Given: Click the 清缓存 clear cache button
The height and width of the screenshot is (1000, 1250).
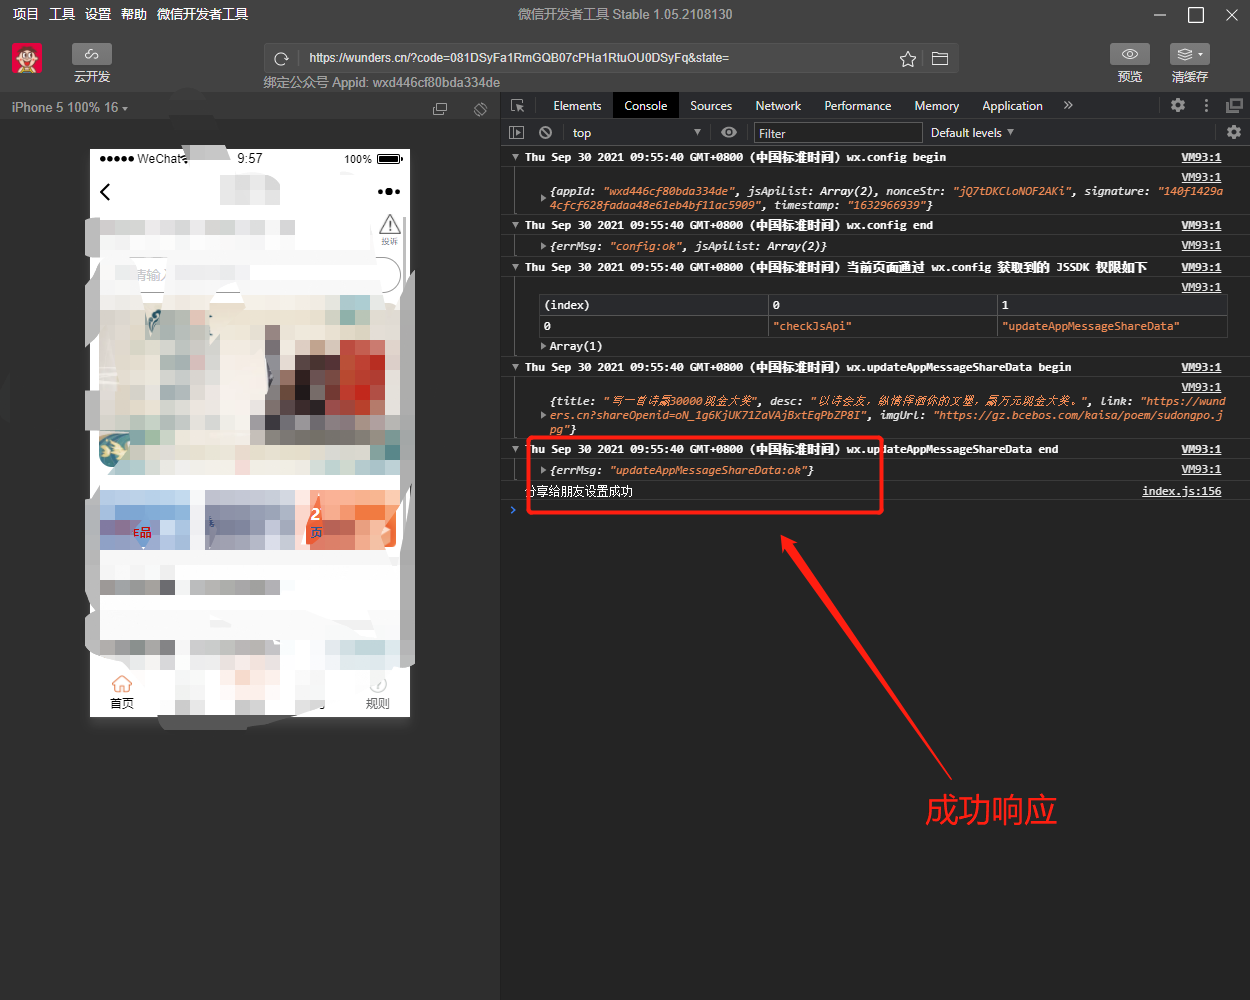Looking at the screenshot, I should click(x=1190, y=54).
